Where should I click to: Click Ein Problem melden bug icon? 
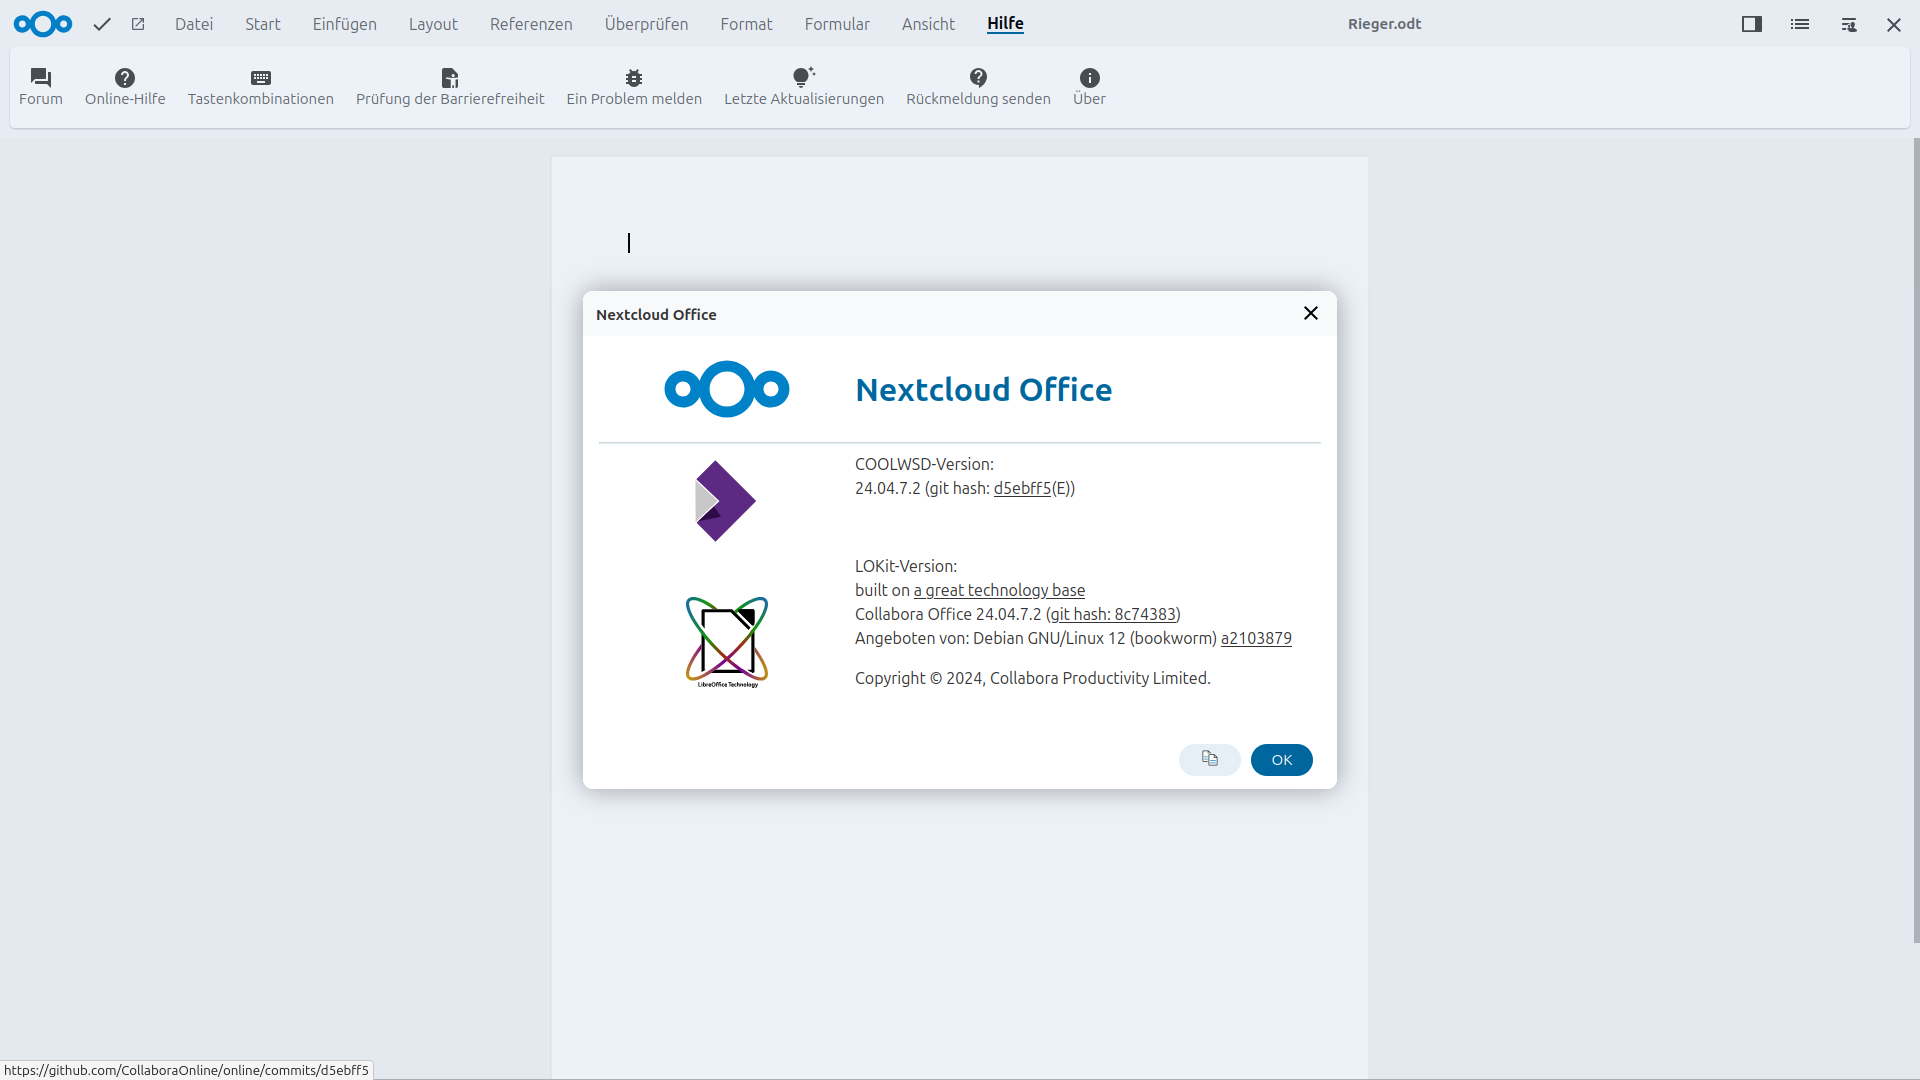[x=634, y=87]
